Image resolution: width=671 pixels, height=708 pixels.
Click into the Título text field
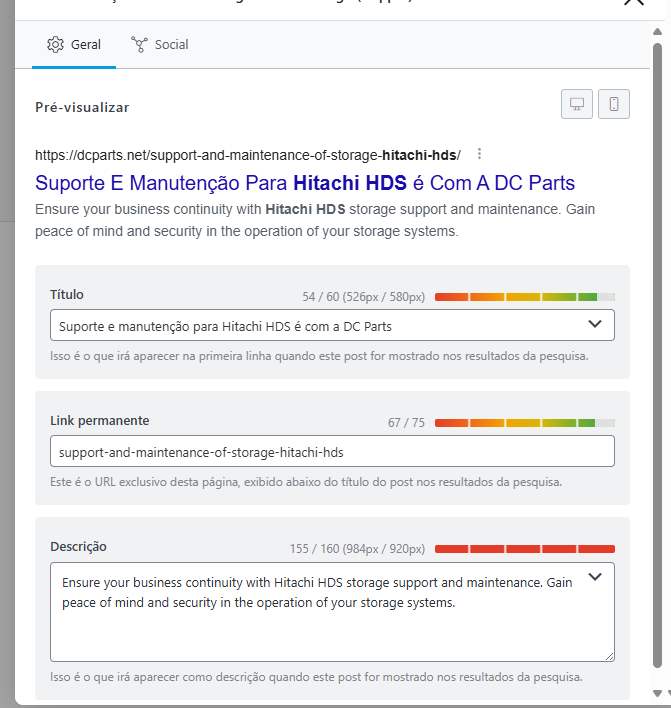(x=316, y=325)
